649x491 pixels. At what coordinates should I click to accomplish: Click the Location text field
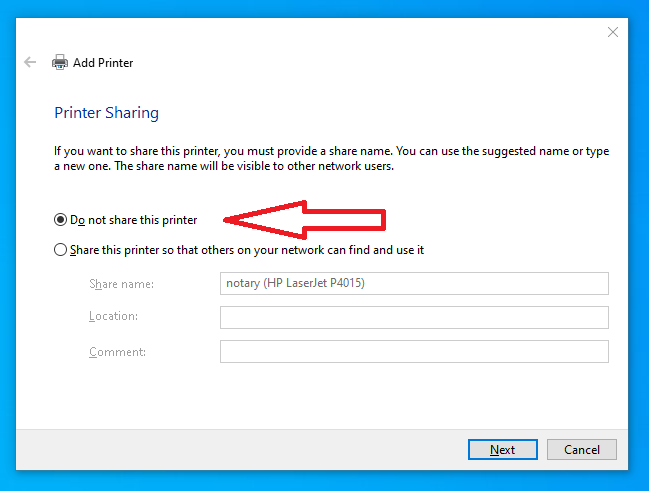tap(414, 317)
